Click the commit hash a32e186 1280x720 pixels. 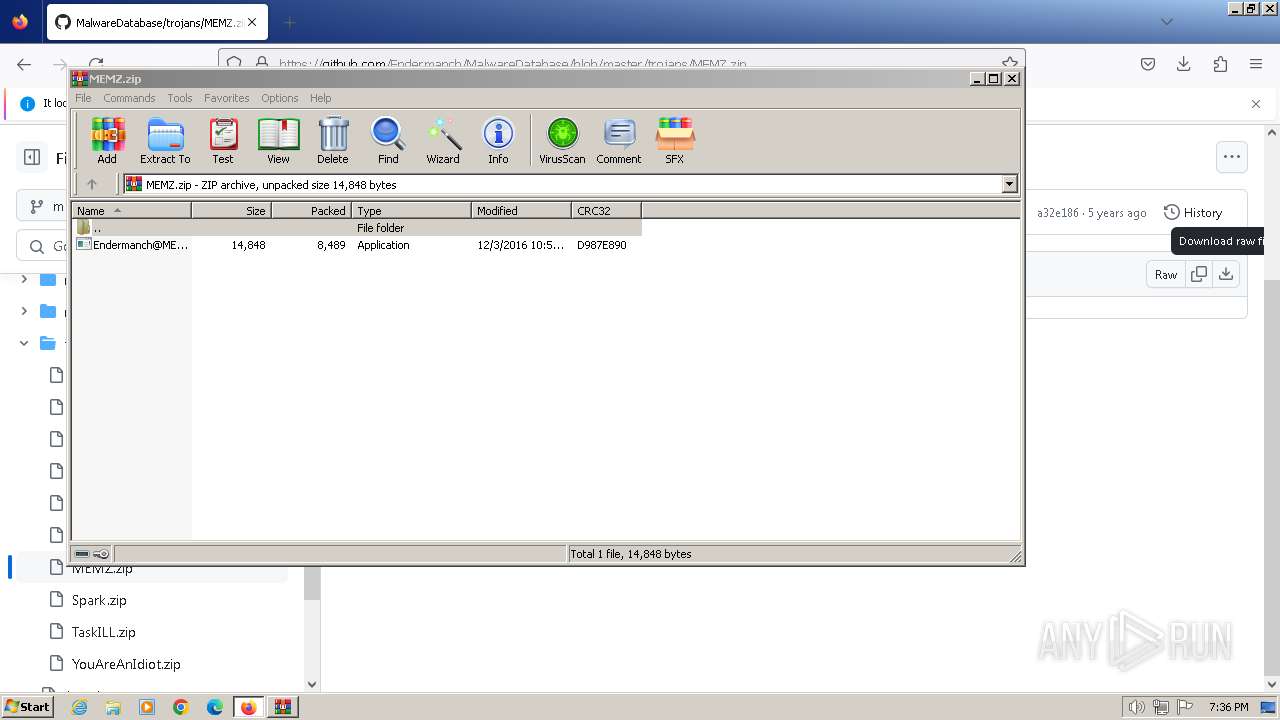(x=1058, y=213)
